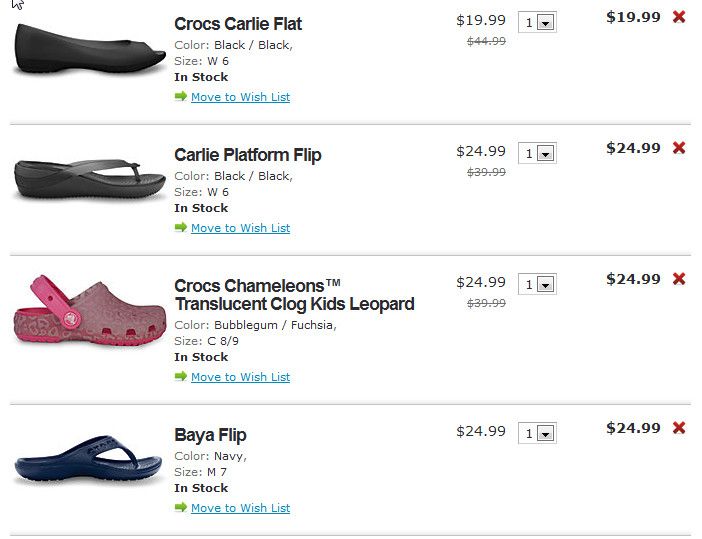Move Baya Flip to Wish List
The height and width of the screenshot is (539, 702).
coord(240,508)
